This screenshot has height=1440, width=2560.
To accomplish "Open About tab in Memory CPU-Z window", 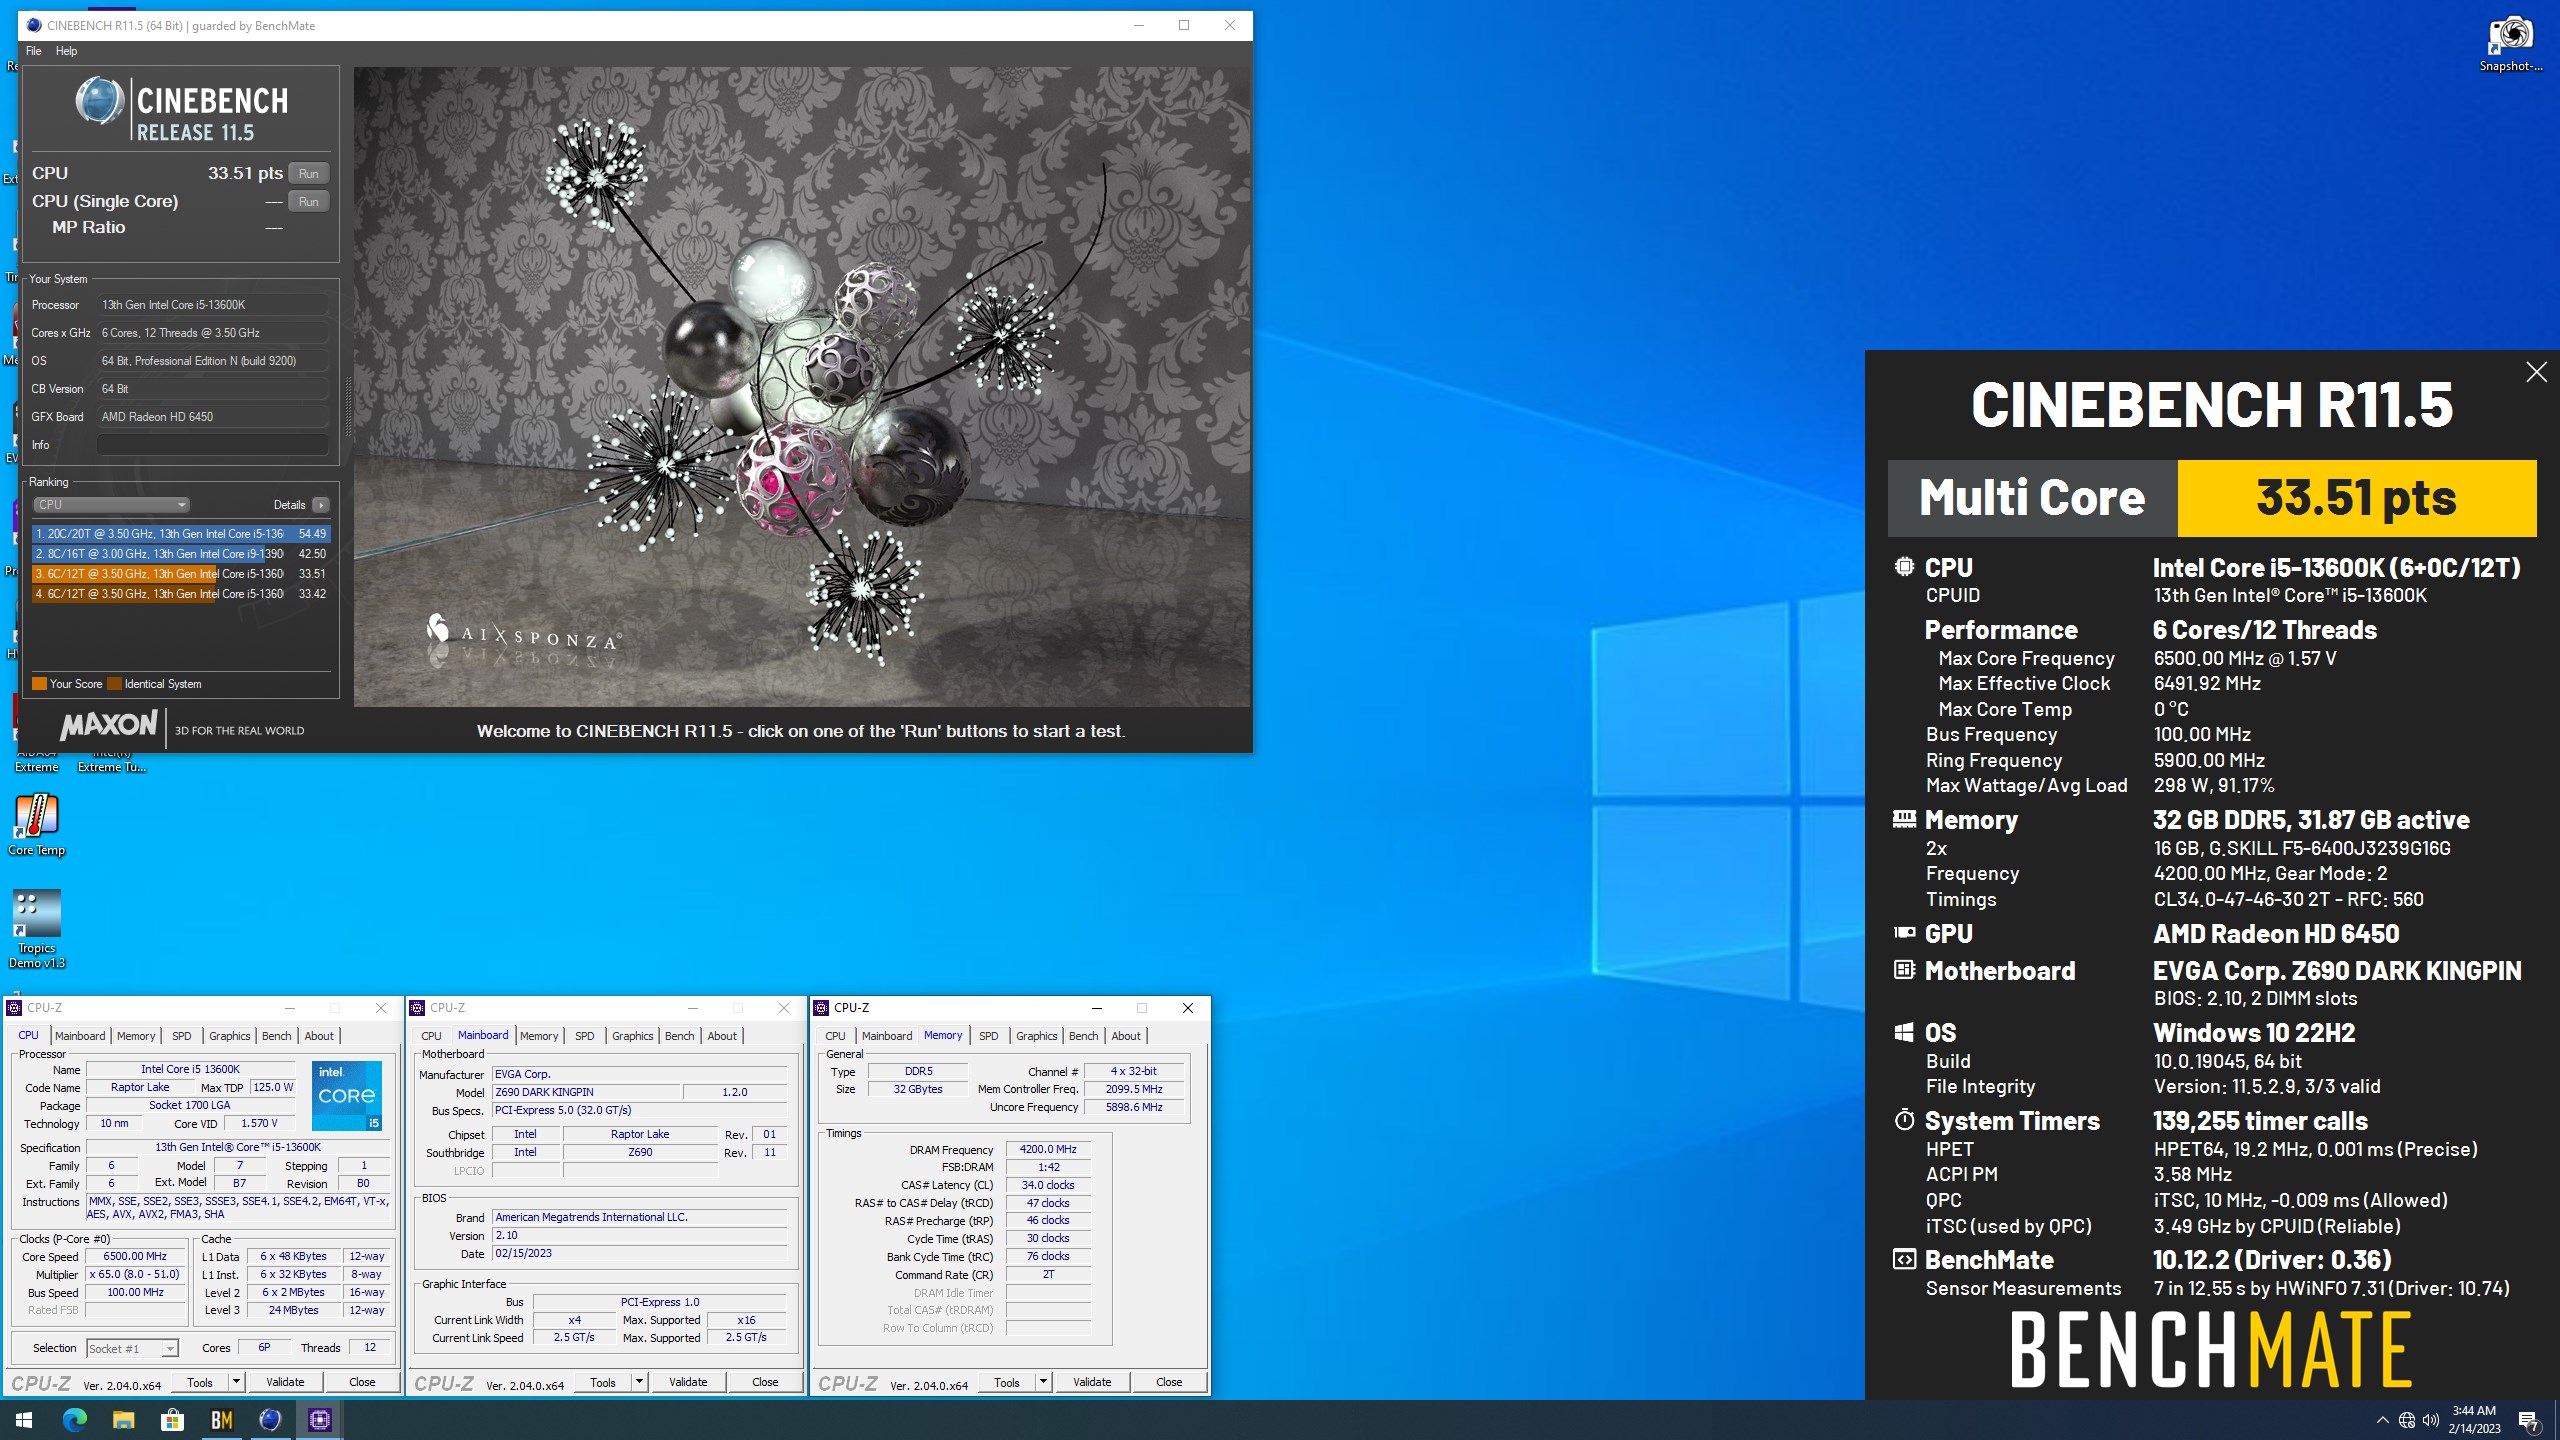I will coord(1126,1036).
